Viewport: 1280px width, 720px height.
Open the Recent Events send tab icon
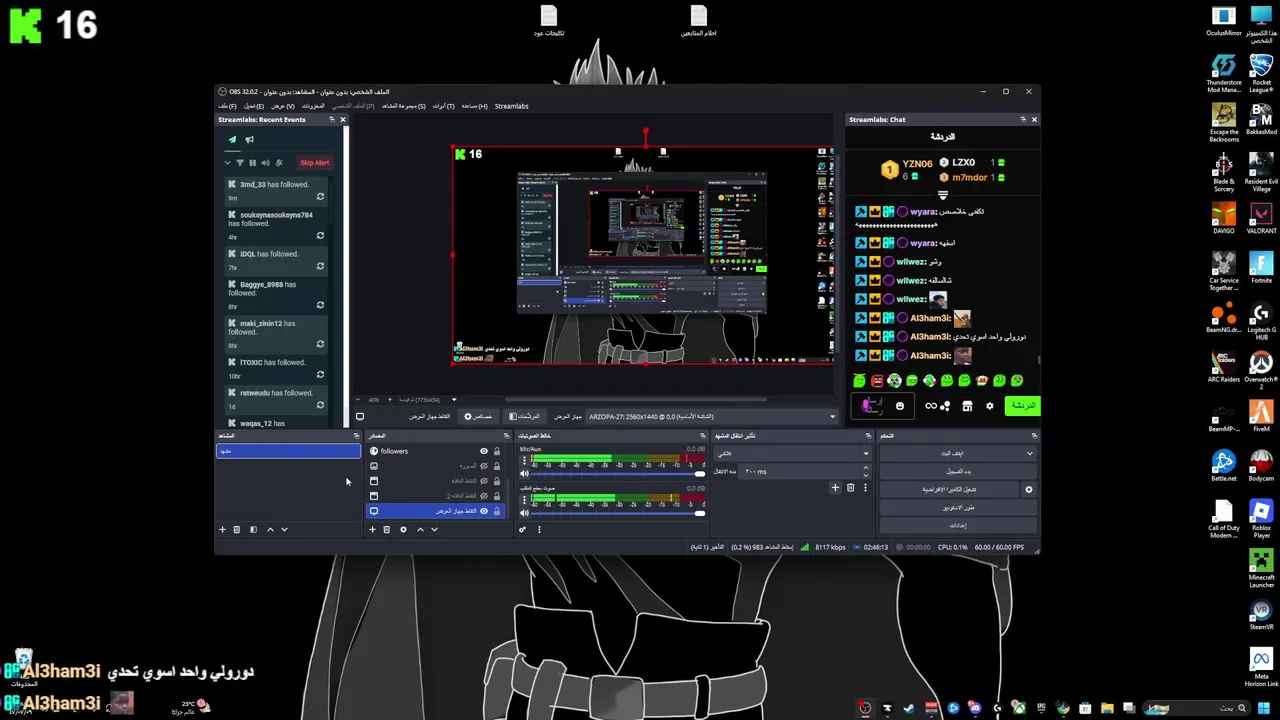[x=232, y=140]
